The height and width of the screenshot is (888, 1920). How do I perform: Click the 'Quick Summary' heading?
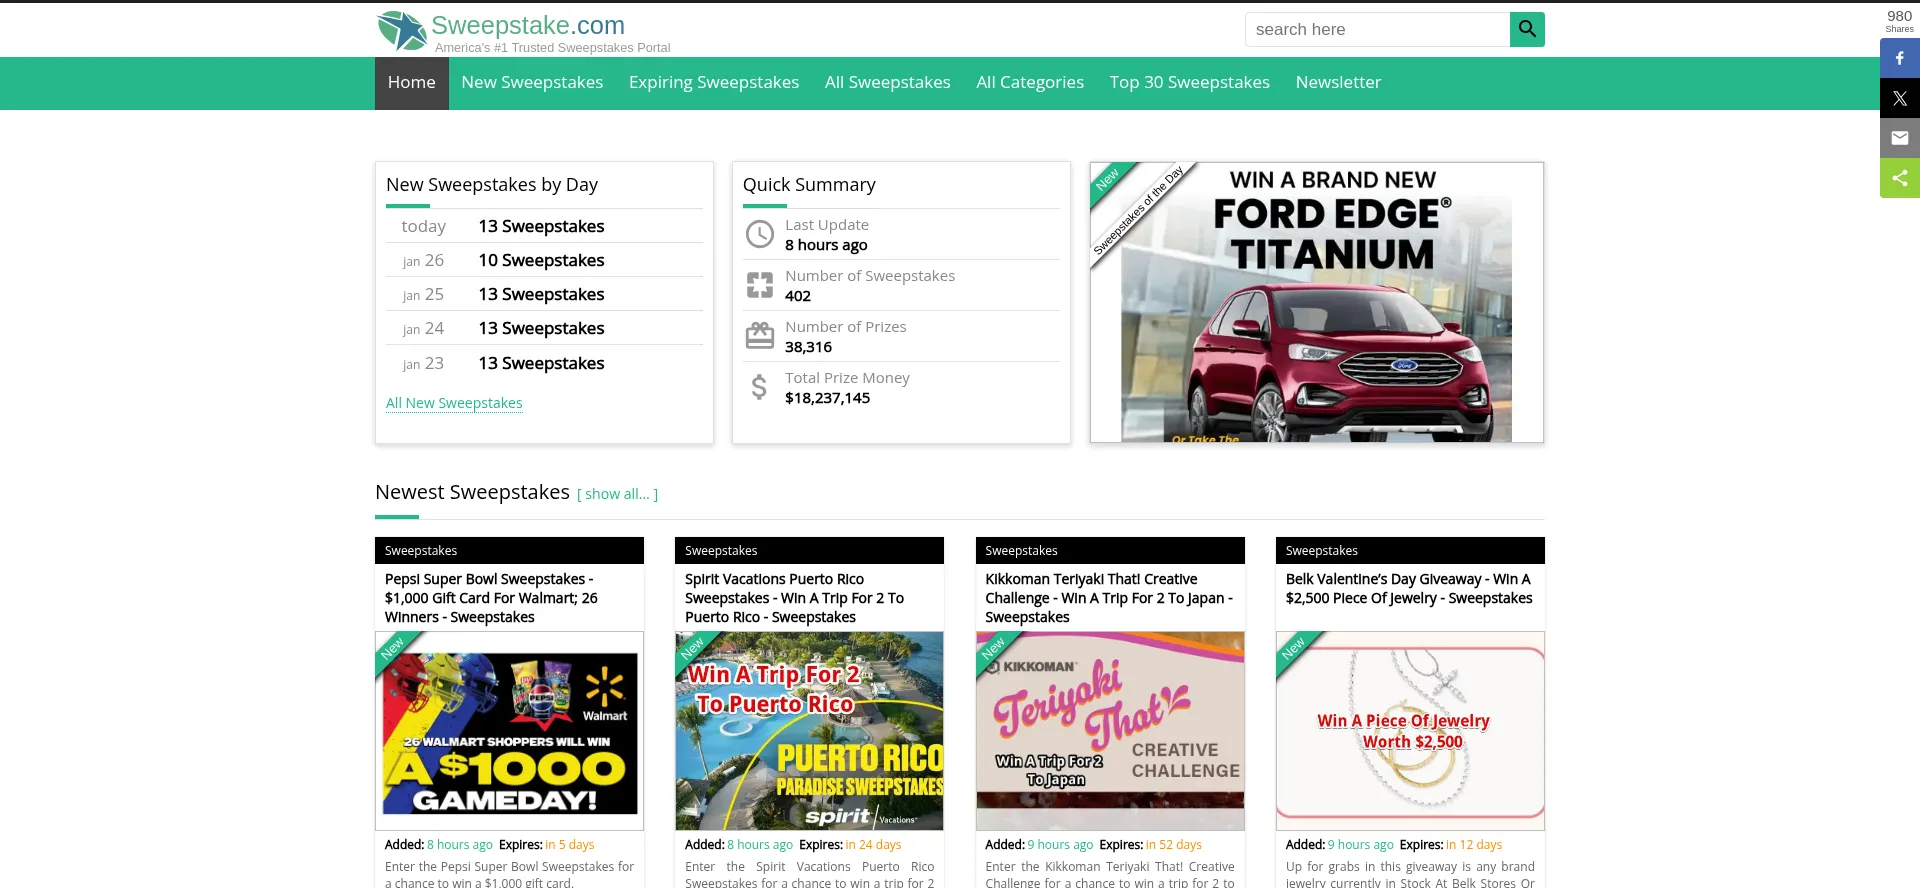[809, 185]
